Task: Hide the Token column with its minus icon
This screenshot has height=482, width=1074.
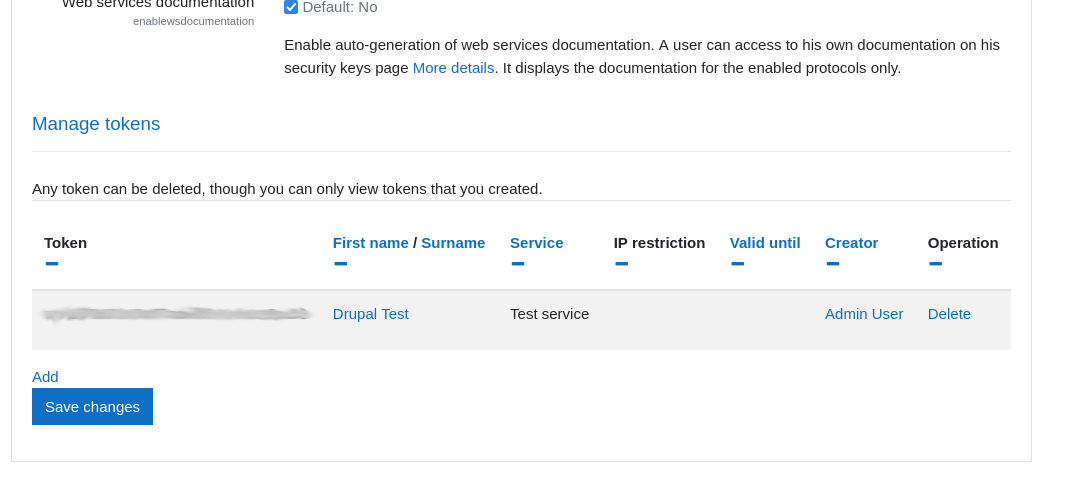Action: 52,264
